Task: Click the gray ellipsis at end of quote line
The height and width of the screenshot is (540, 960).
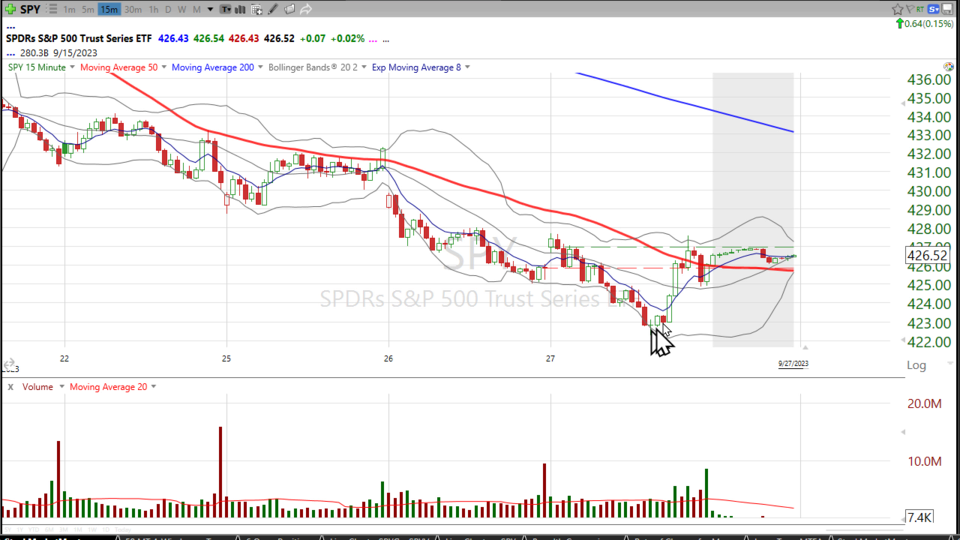Action: pyautogui.click(x=386, y=39)
